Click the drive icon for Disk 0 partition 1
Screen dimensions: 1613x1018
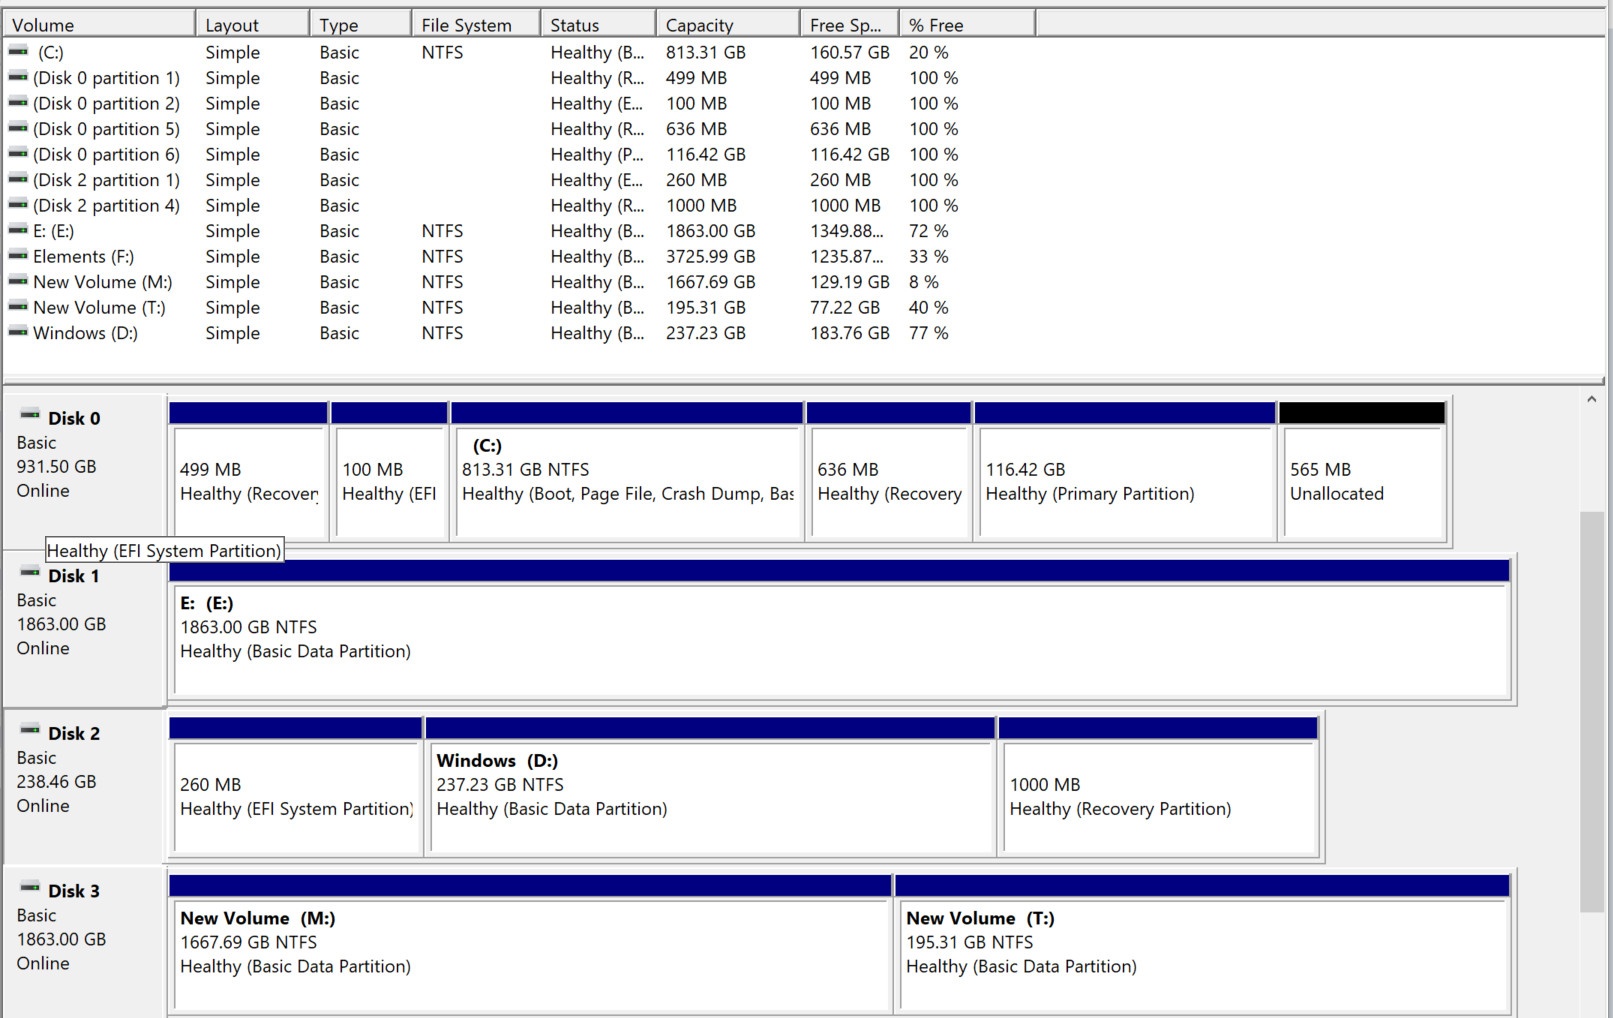coord(18,77)
